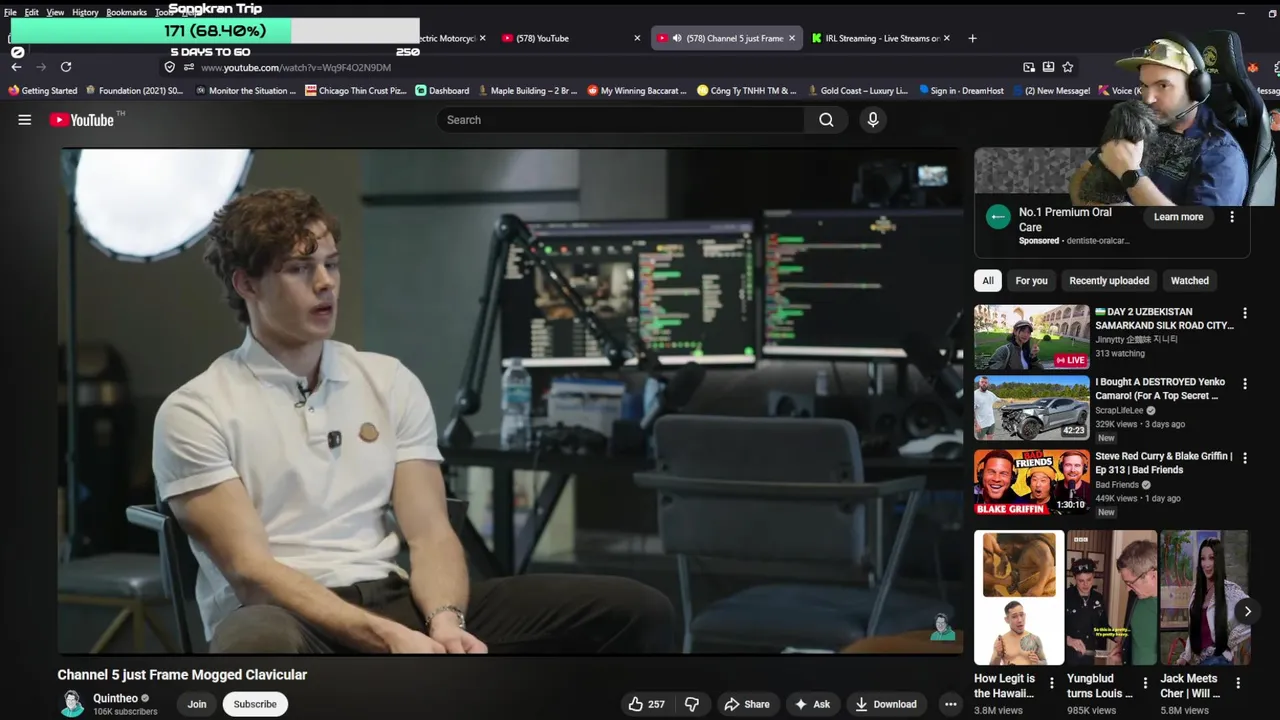Open Gold Coast Luxury bookmark

pyautogui.click(x=857, y=91)
